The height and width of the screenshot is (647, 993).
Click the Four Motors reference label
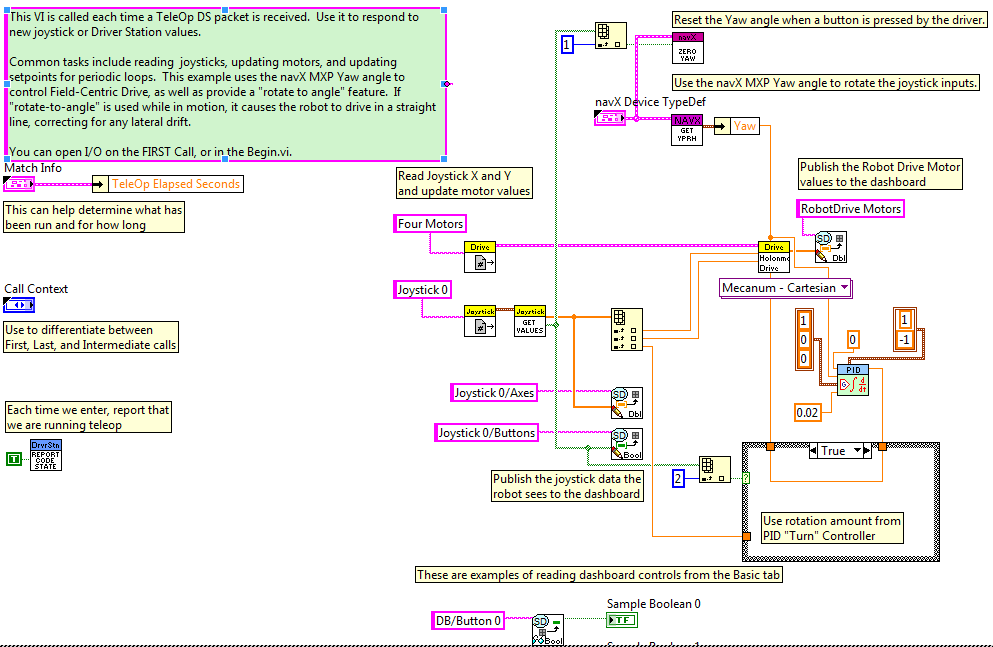tap(431, 224)
